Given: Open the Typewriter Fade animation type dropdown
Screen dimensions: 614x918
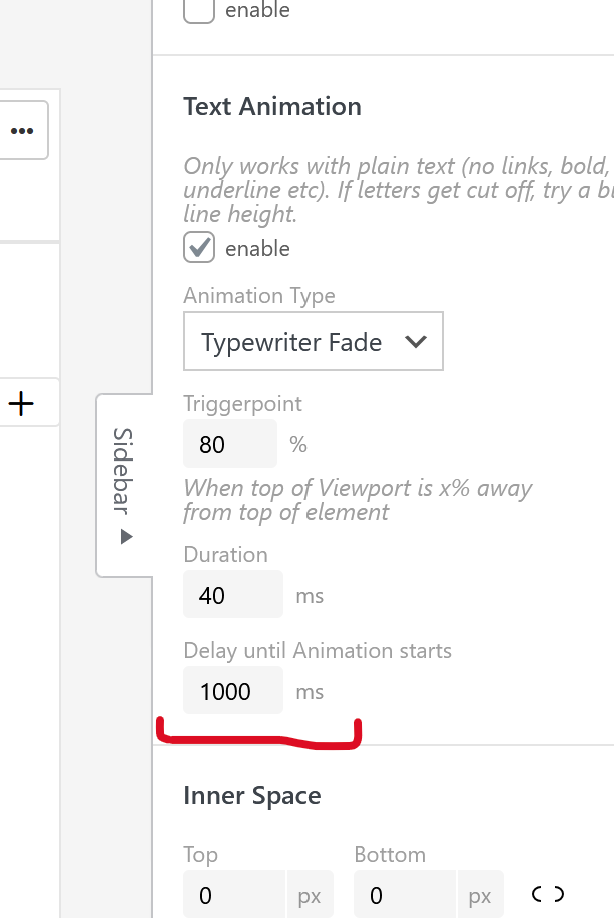Looking at the screenshot, I should (313, 342).
